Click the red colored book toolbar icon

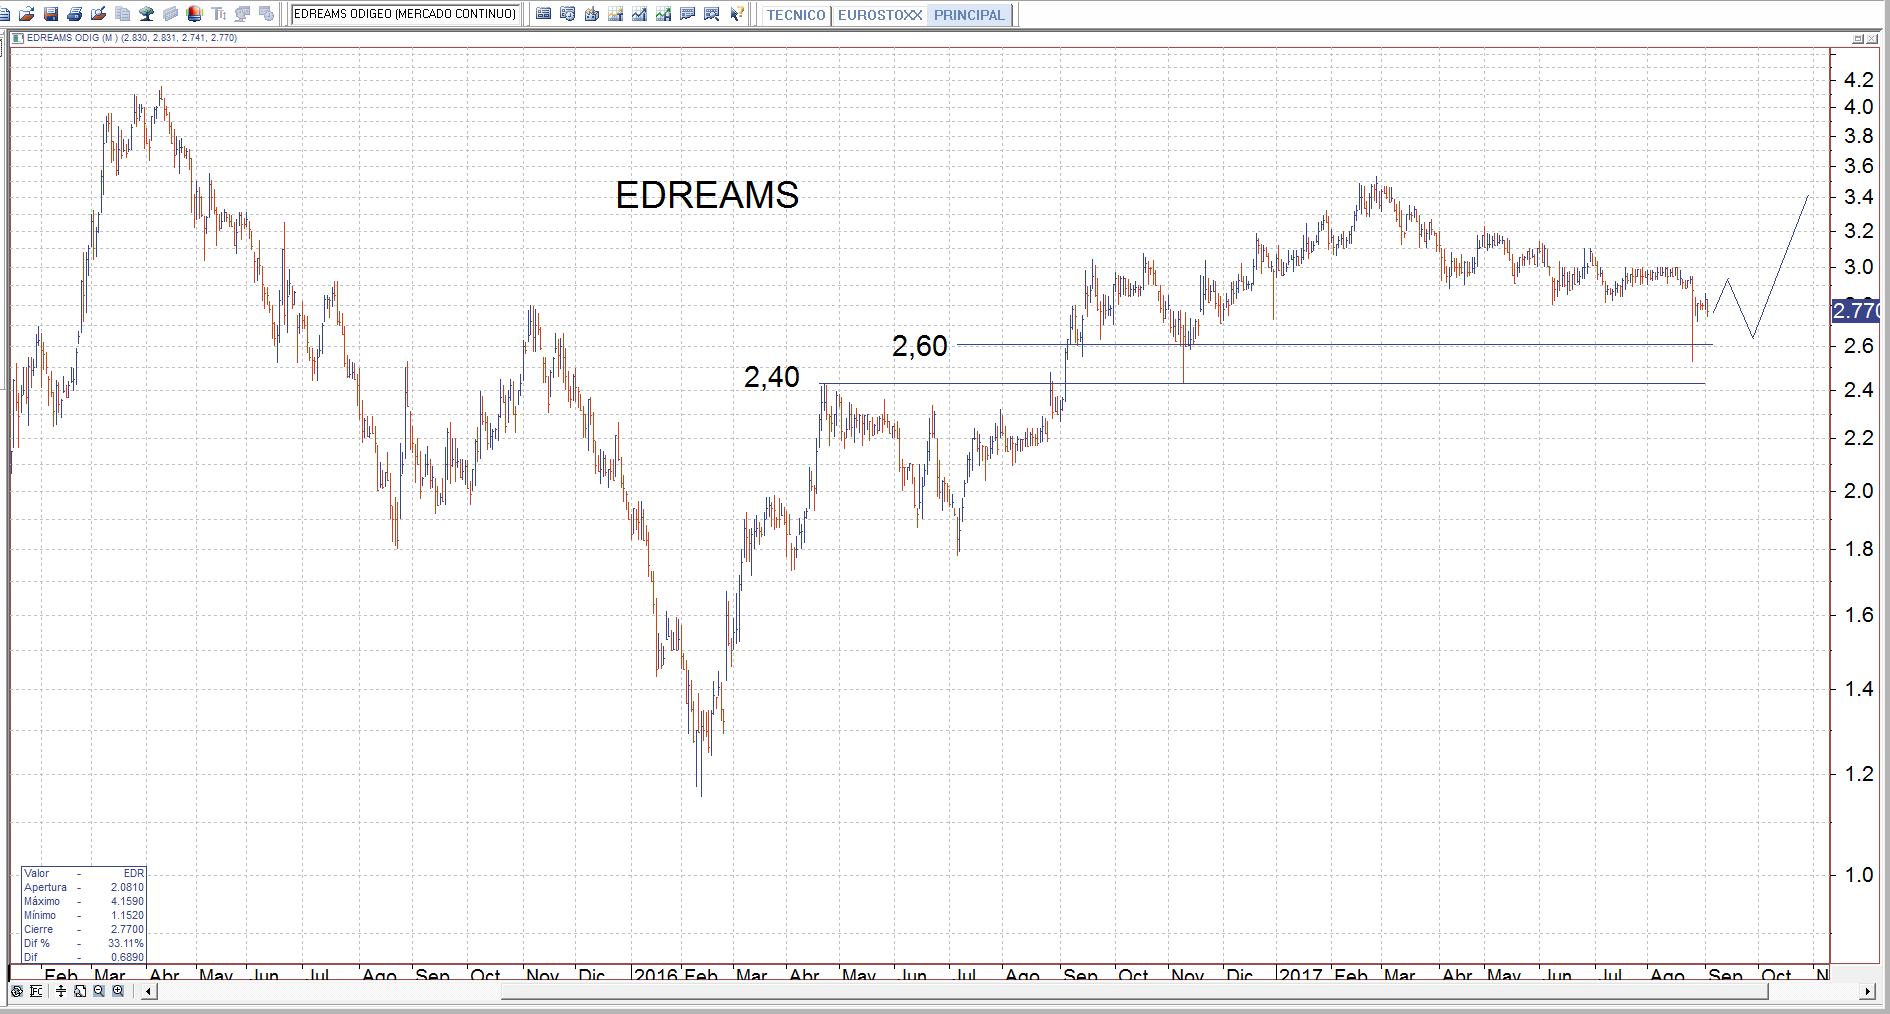coord(195,14)
